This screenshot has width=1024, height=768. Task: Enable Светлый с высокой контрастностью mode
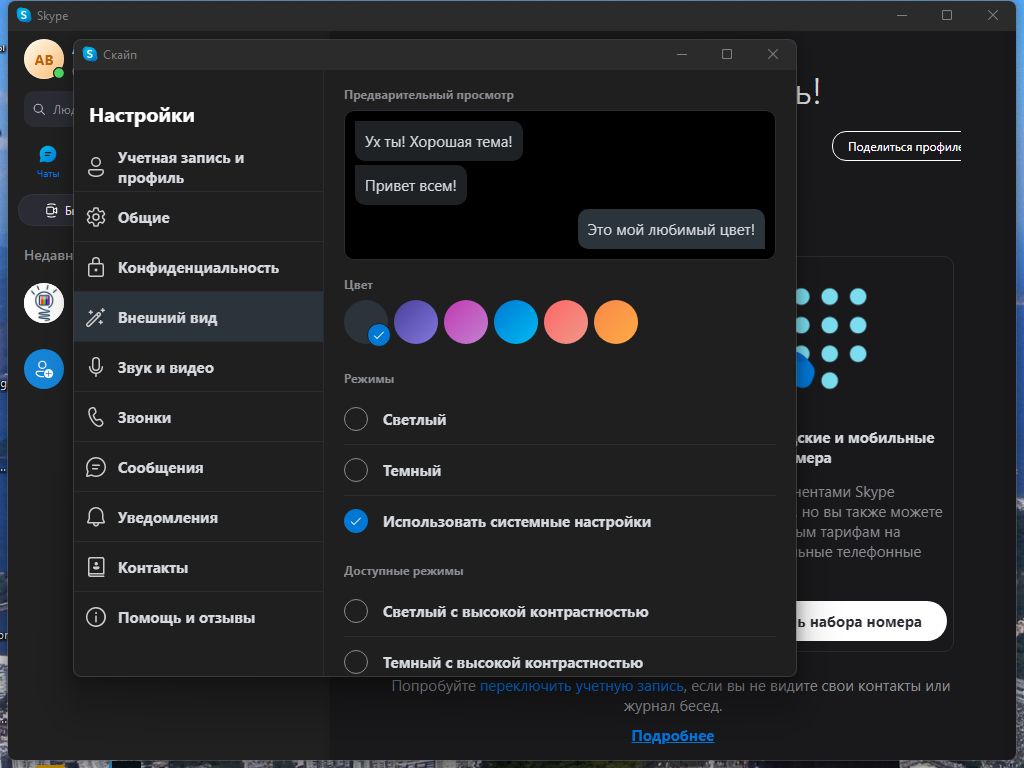(x=356, y=612)
